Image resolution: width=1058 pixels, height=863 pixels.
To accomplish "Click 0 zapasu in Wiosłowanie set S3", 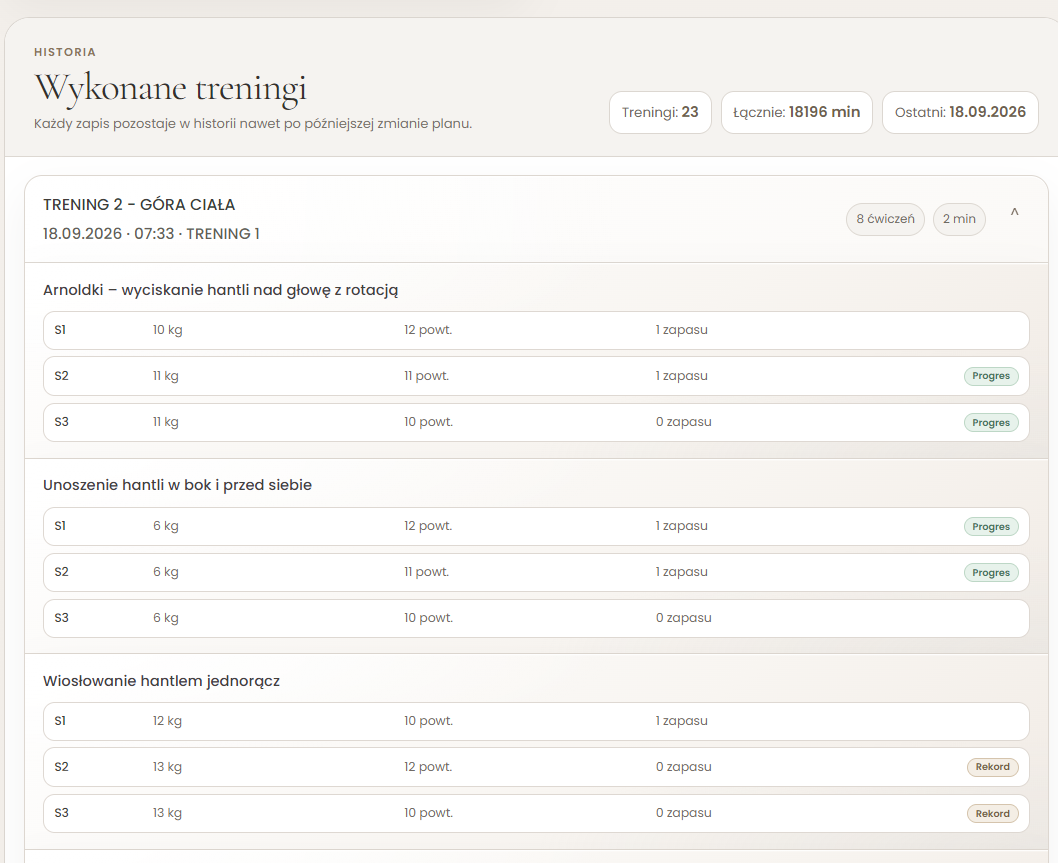I will point(684,812).
